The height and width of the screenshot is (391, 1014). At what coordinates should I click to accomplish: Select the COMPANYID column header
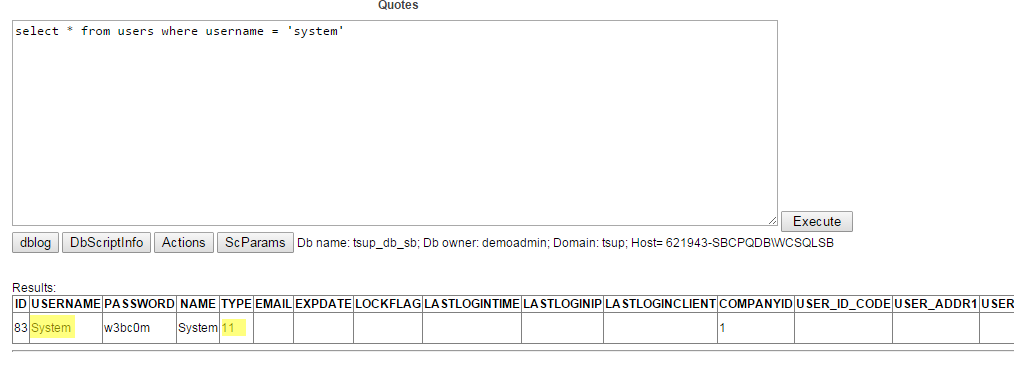click(x=756, y=304)
